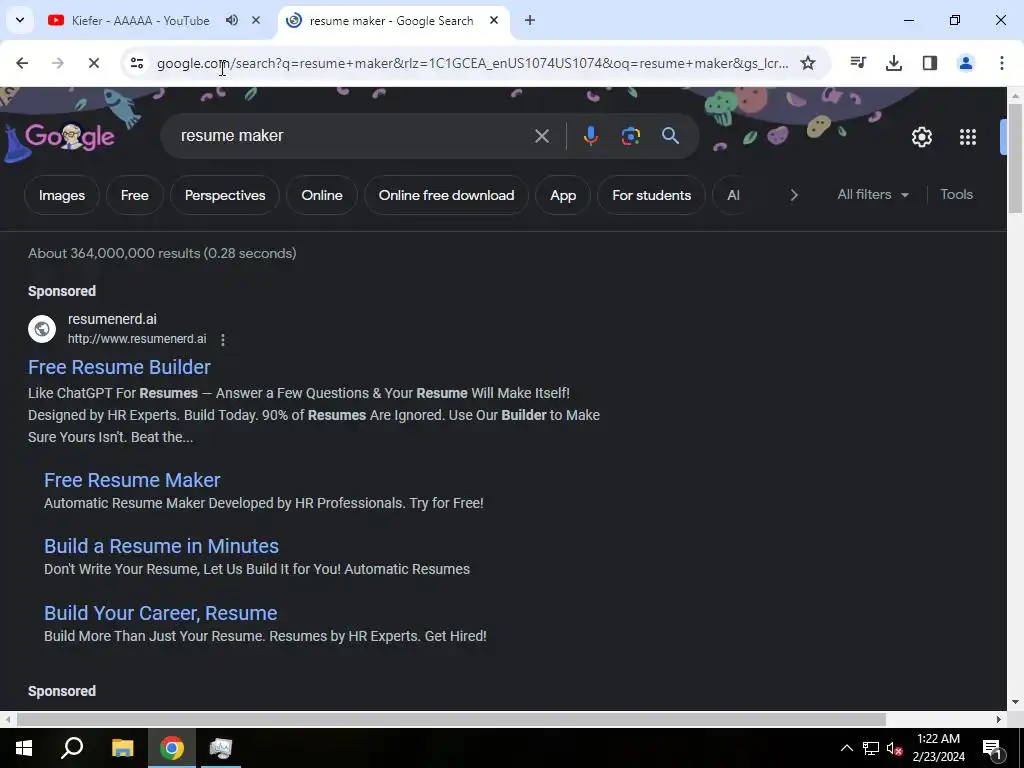This screenshot has width=1024, height=768.
Task: Close the Kiefer YouTube tab
Action: (256, 20)
